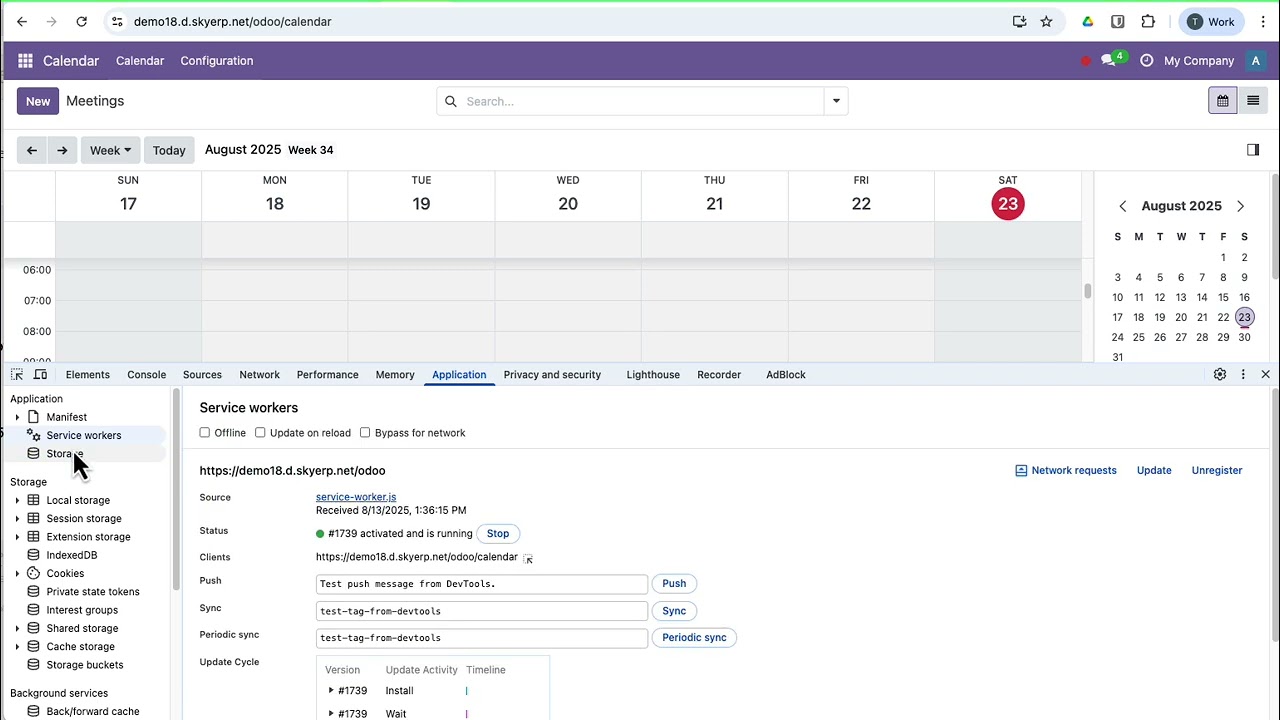Toggle the calendar side panel icon
This screenshot has height=720, width=1280.
[x=1253, y=150]
